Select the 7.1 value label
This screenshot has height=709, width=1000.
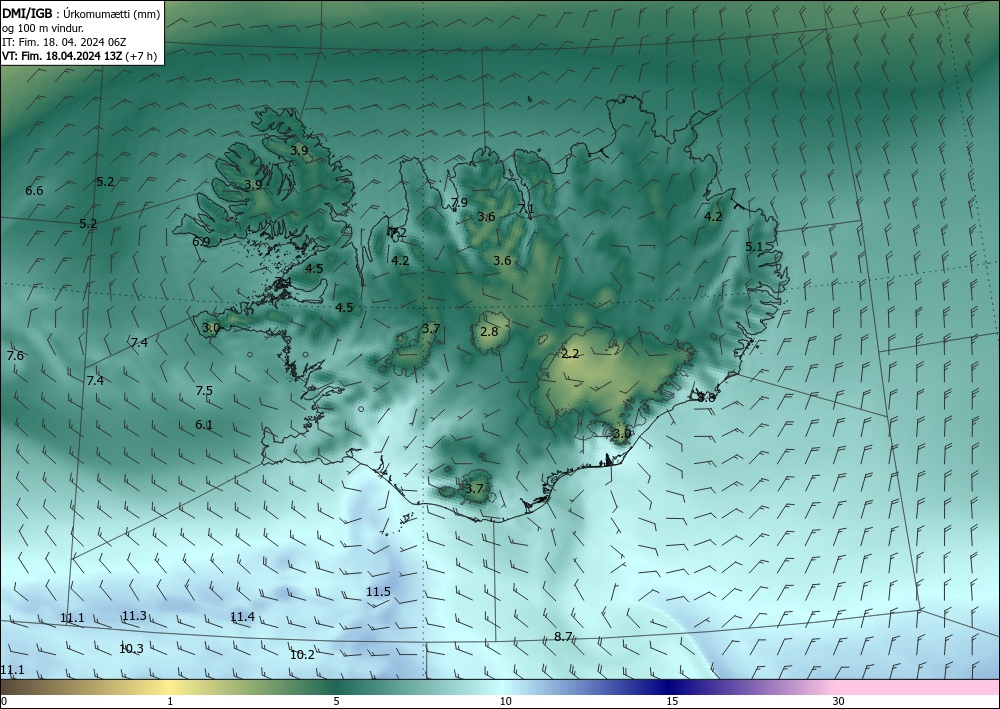526,208
